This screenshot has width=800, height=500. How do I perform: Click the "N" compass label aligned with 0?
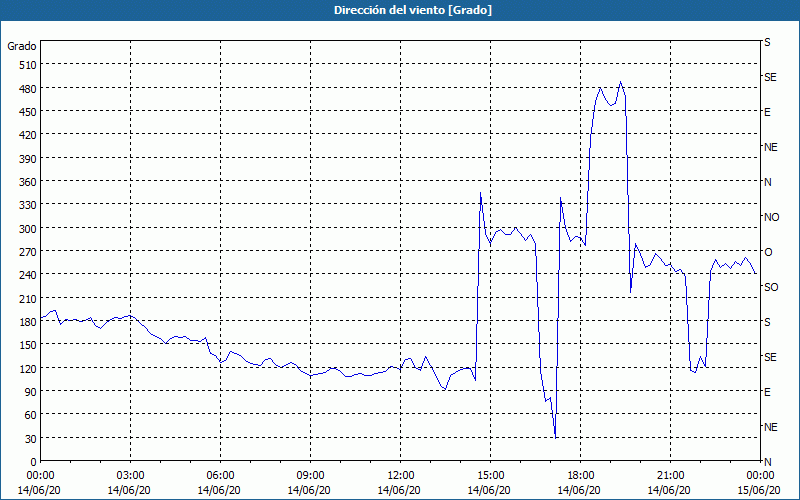coord(767,462)
